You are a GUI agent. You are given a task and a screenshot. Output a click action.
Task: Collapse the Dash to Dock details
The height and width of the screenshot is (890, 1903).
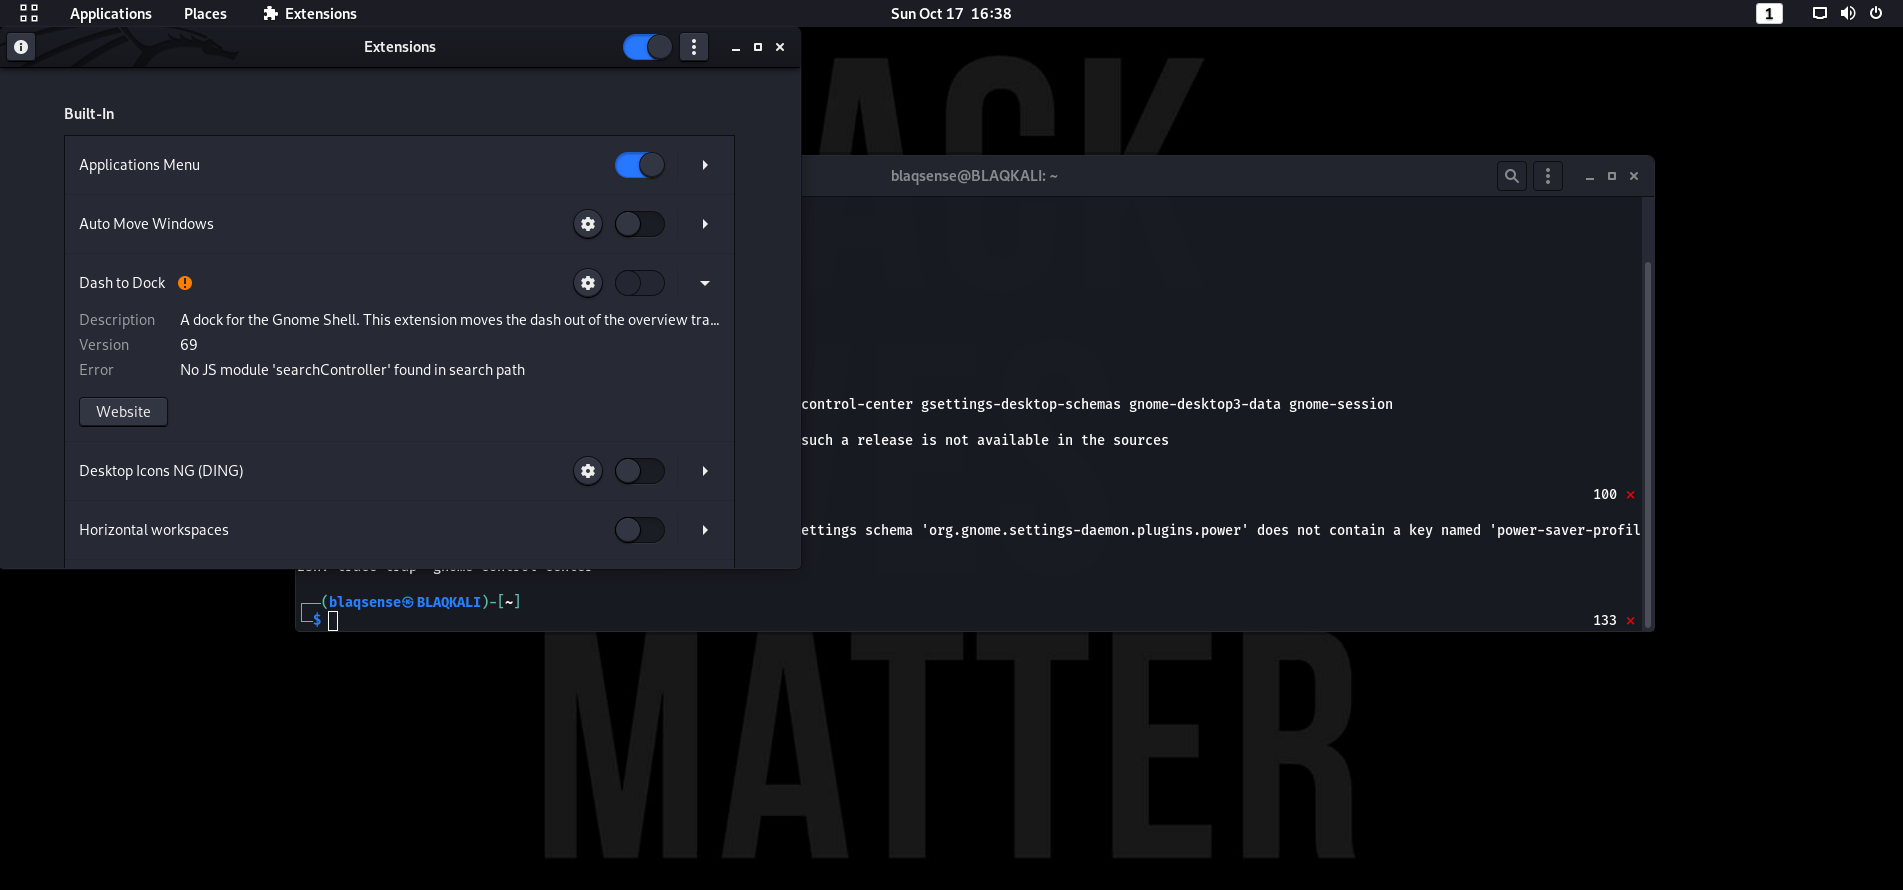(x=705, y=283)
